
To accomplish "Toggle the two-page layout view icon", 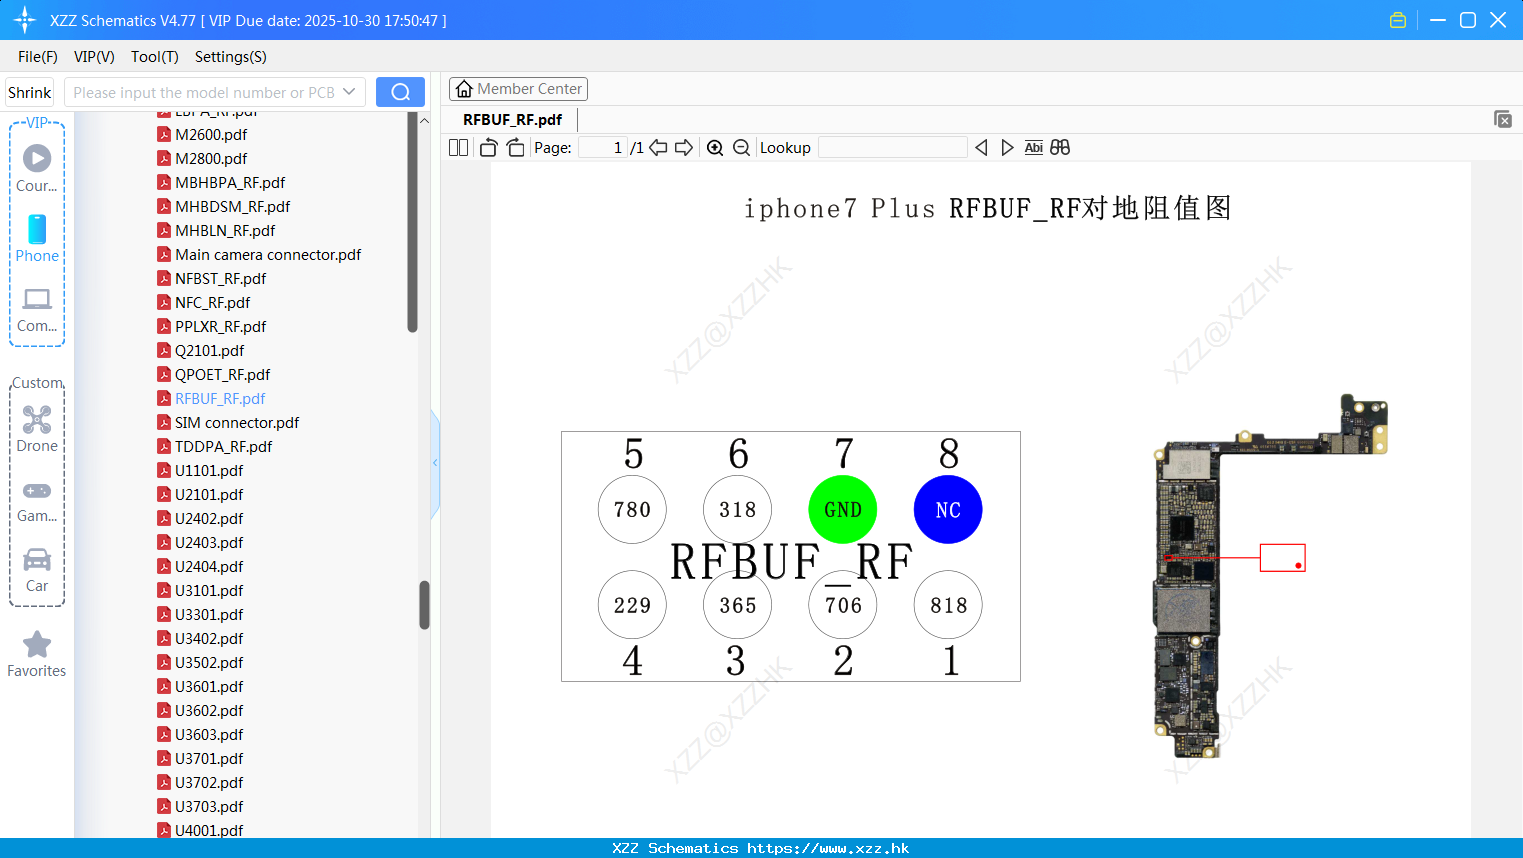I will click(x=458, y=147).
